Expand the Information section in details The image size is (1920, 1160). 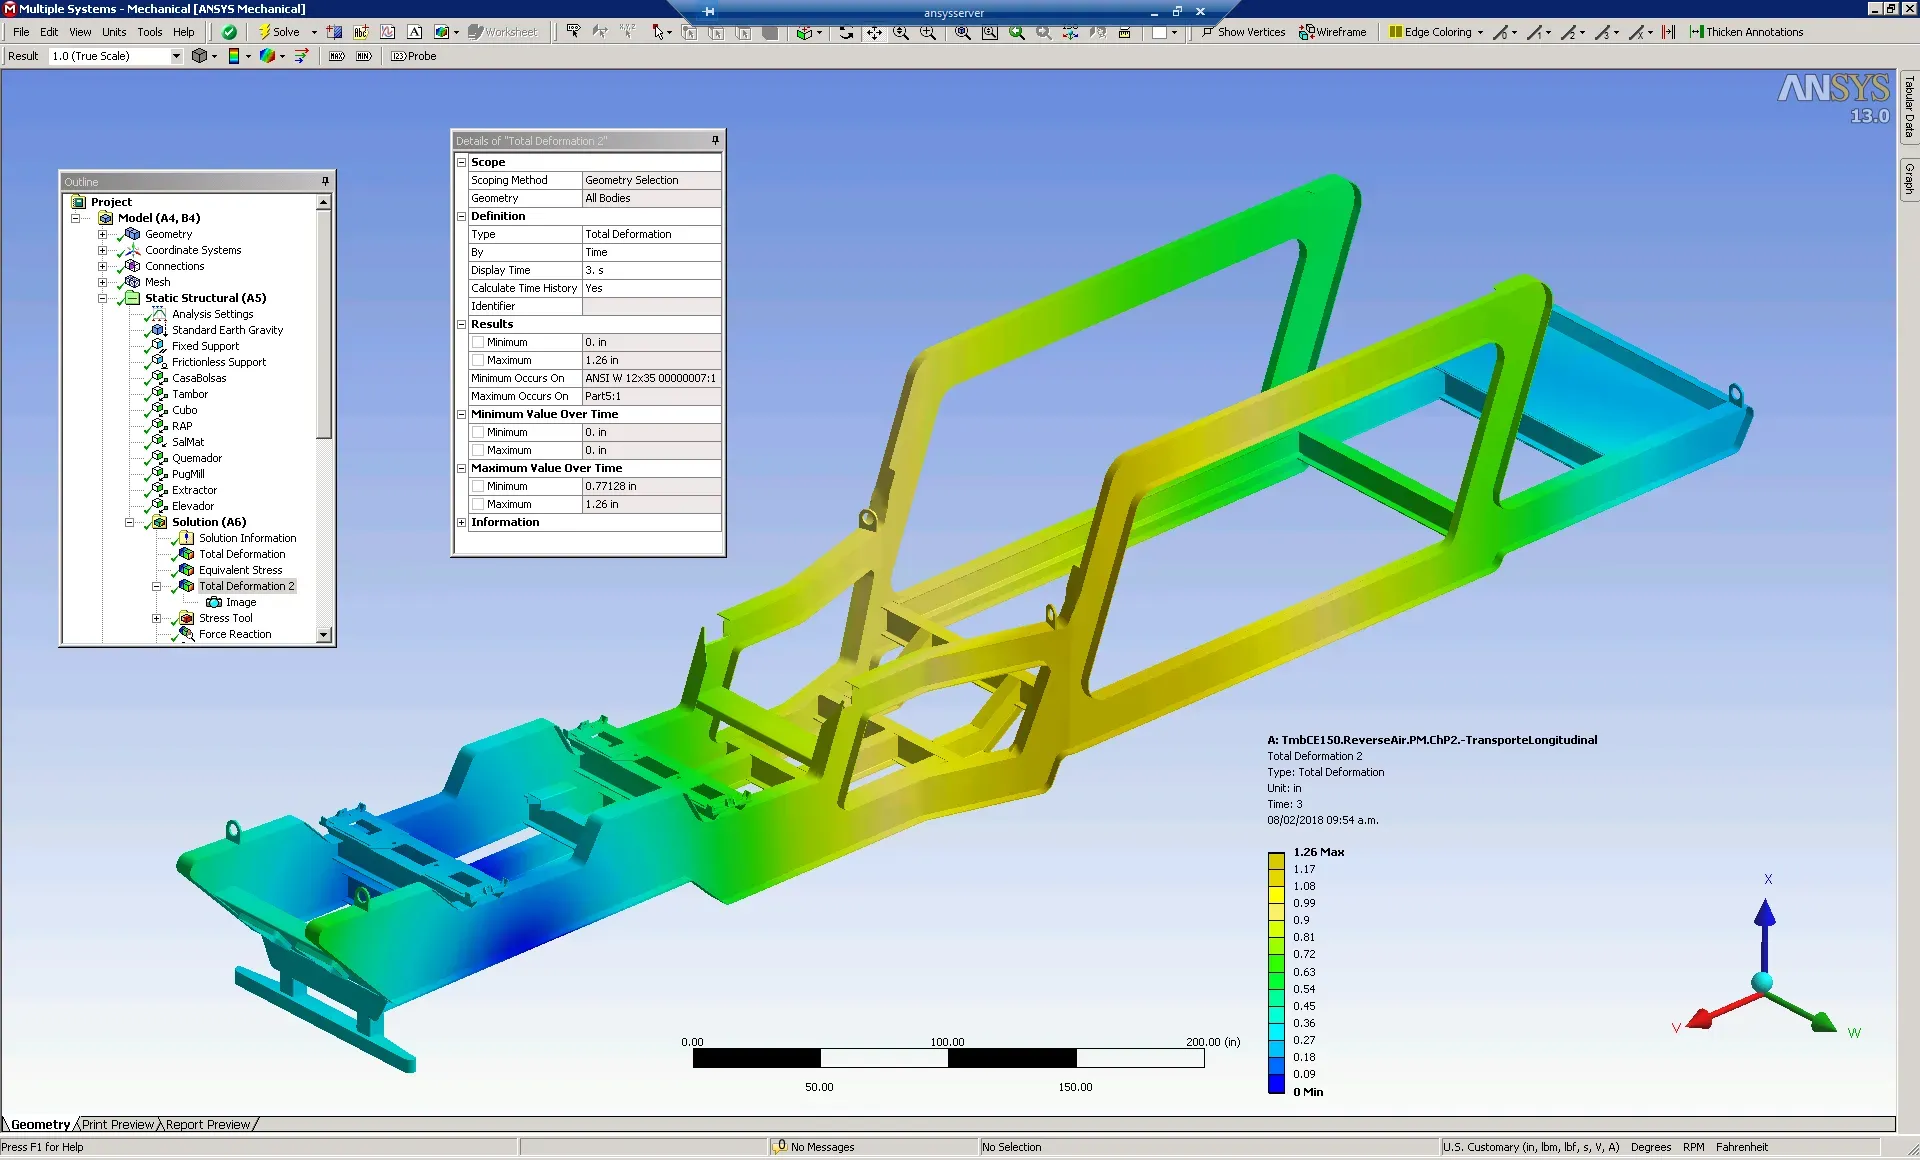coord(462,522)
